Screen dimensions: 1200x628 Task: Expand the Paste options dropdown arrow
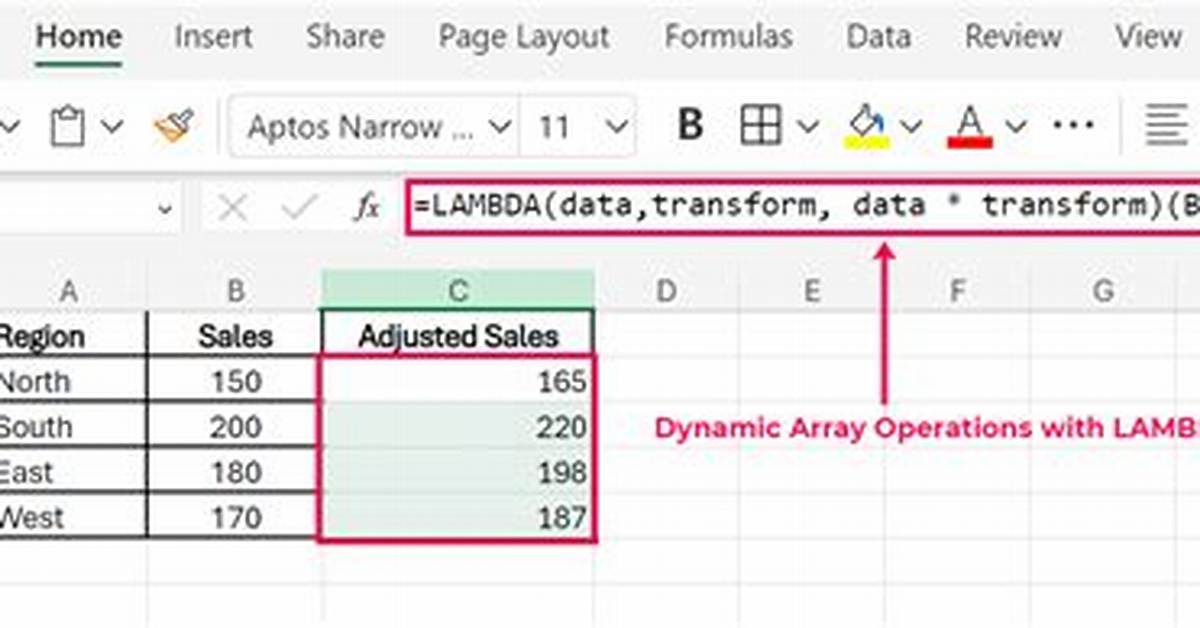[112, 127]
